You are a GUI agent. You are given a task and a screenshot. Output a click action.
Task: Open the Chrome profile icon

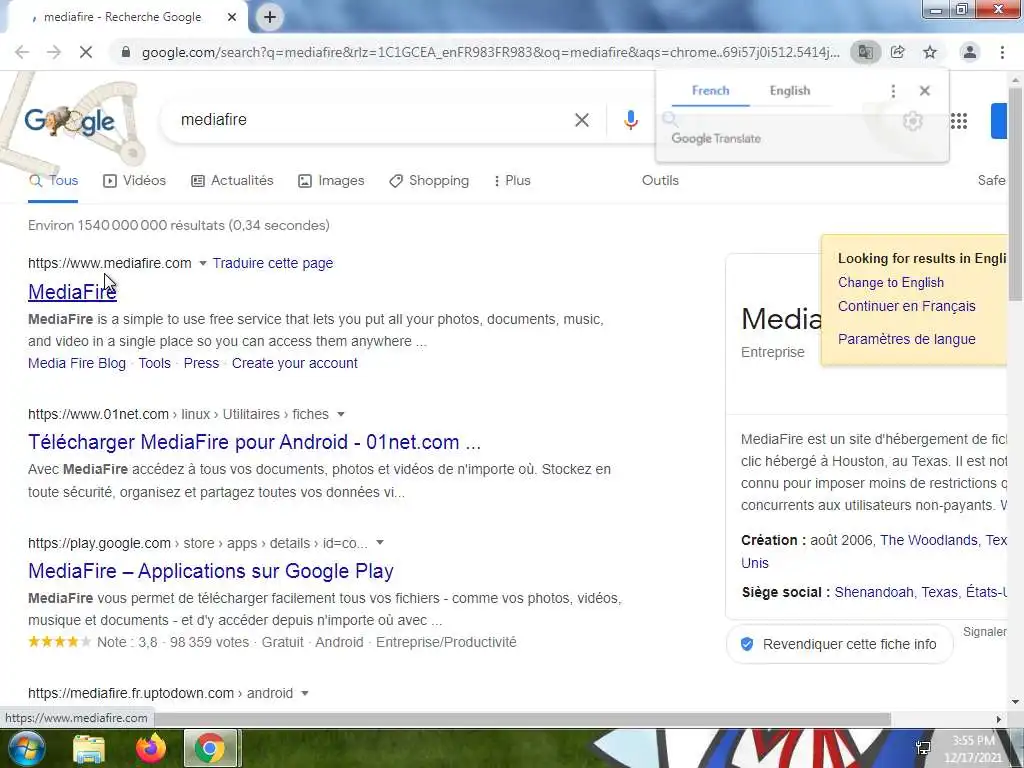970,52
